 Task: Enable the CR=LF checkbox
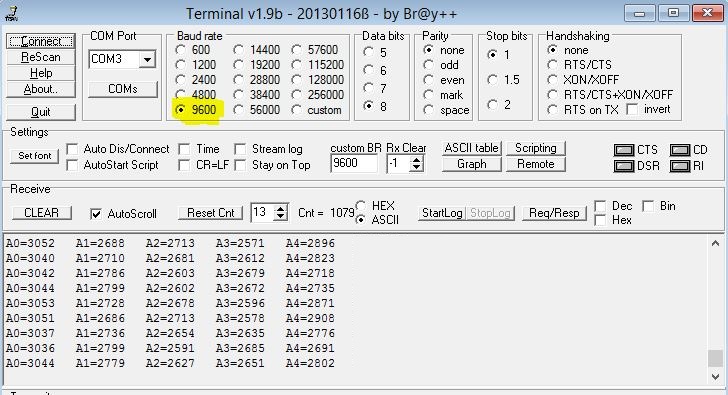click(x=184, y=165)
